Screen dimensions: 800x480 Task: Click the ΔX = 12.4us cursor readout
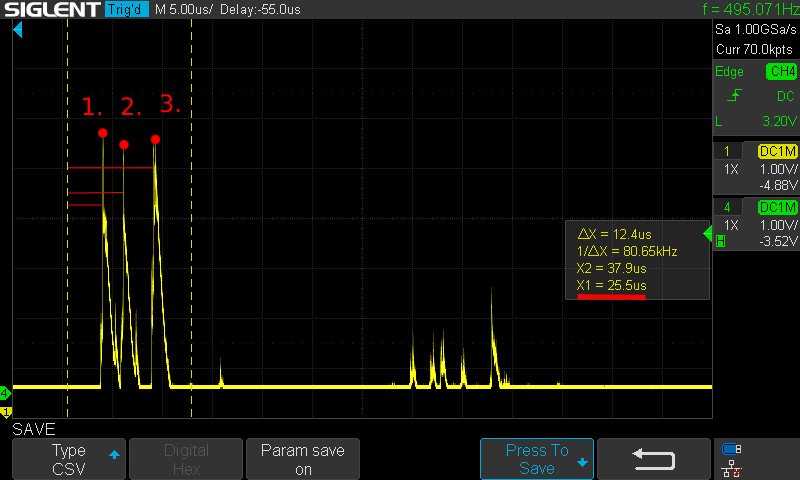coord(614,234)
